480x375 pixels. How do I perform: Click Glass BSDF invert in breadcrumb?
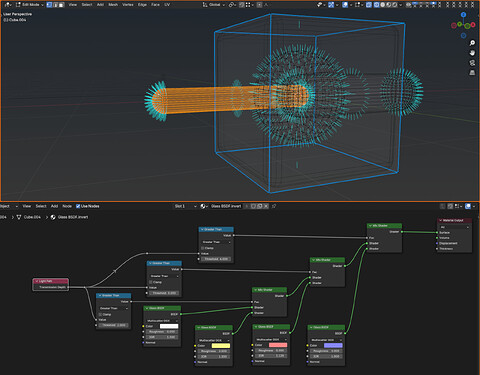click(x=73, y=217)
